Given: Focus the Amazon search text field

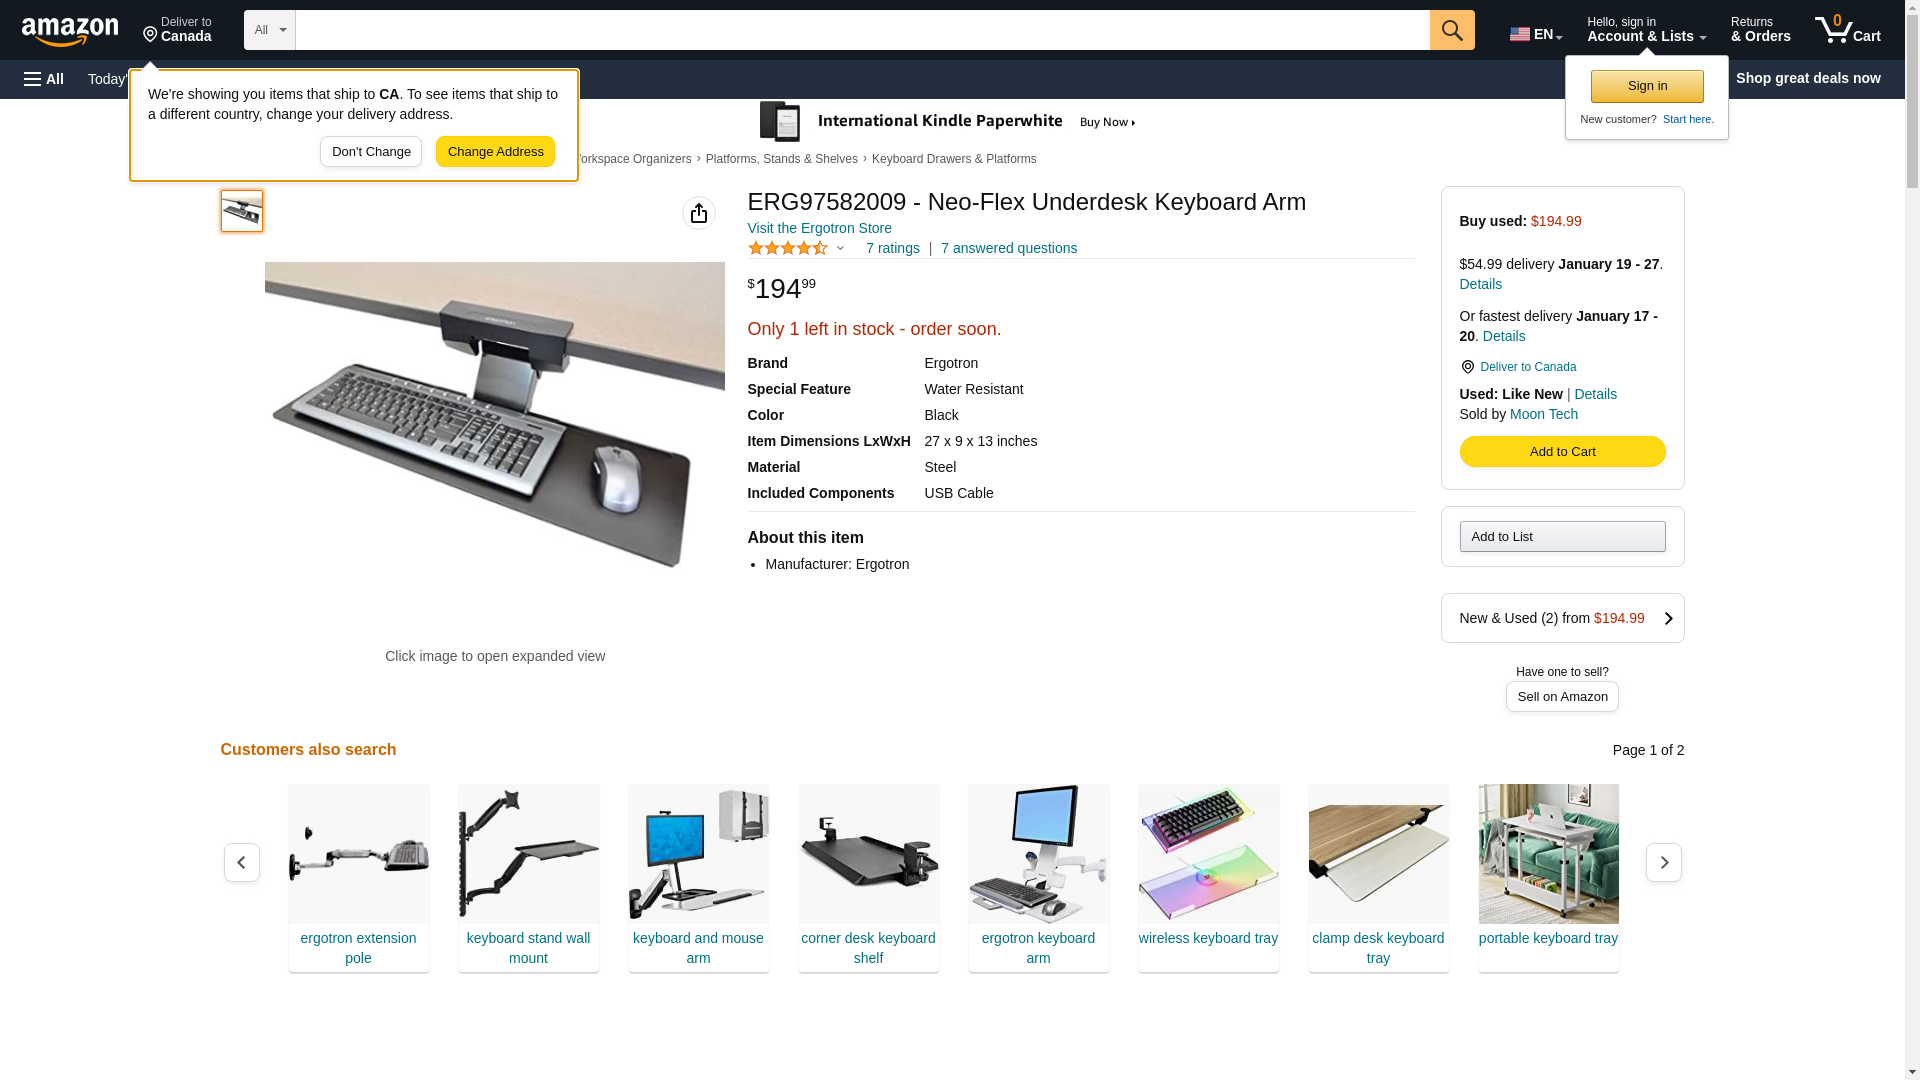Looking at the screenshot, I should (862, 30).
